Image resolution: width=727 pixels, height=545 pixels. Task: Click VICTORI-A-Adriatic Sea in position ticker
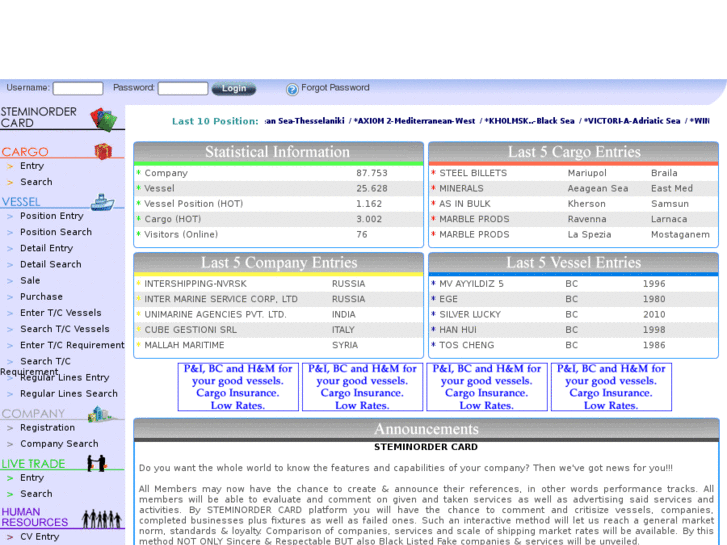coord(631,121)
